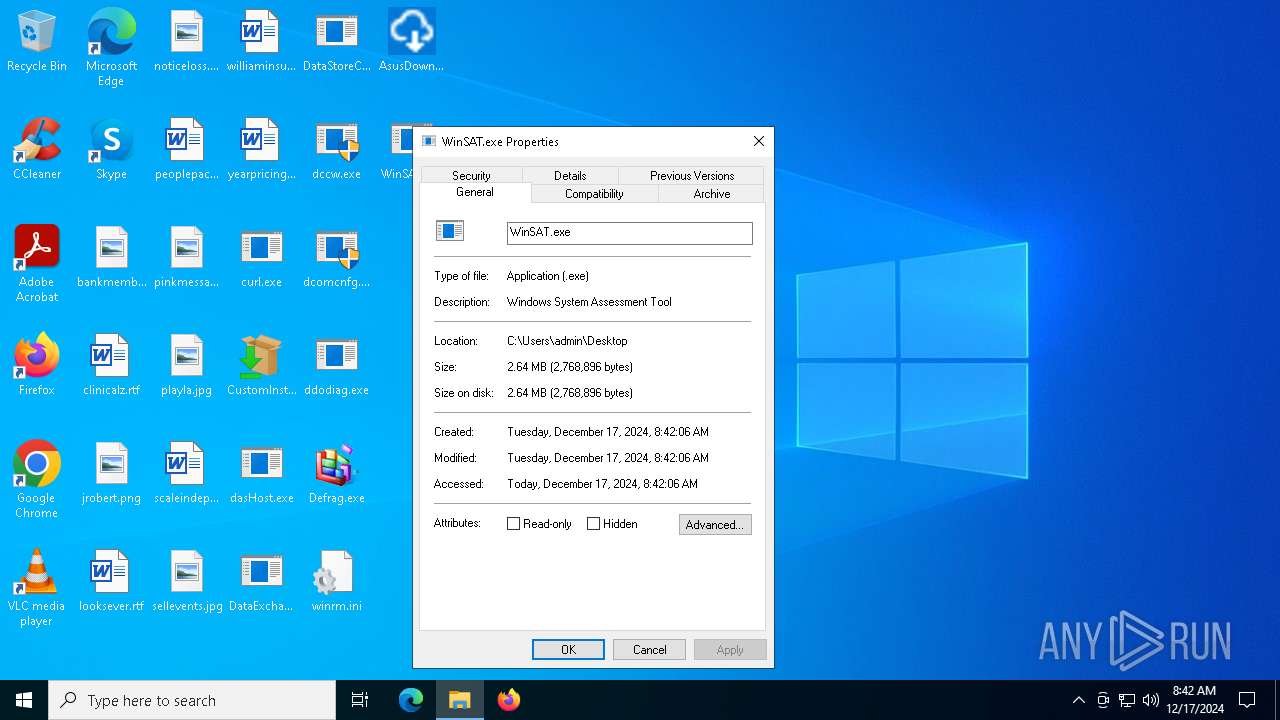Open the volume control tray icon
The height and width of the screenshot is (720, 1280).
coord(1151,700)
